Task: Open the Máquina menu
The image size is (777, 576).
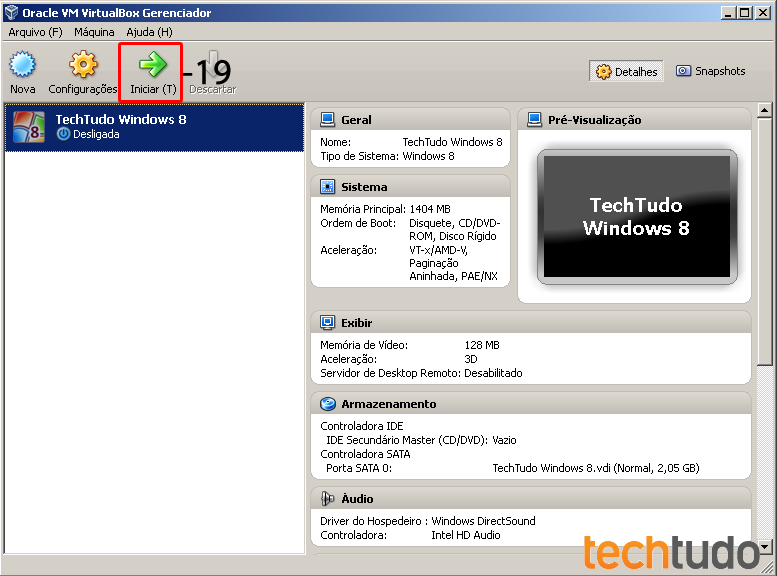Action: 94,32
